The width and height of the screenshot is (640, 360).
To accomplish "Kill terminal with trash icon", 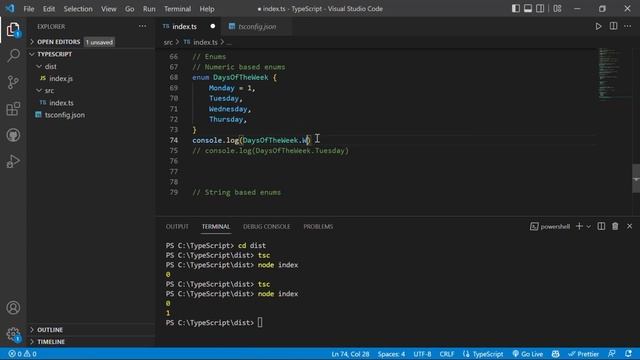I will pyautogui.click(x=615, y=227).
